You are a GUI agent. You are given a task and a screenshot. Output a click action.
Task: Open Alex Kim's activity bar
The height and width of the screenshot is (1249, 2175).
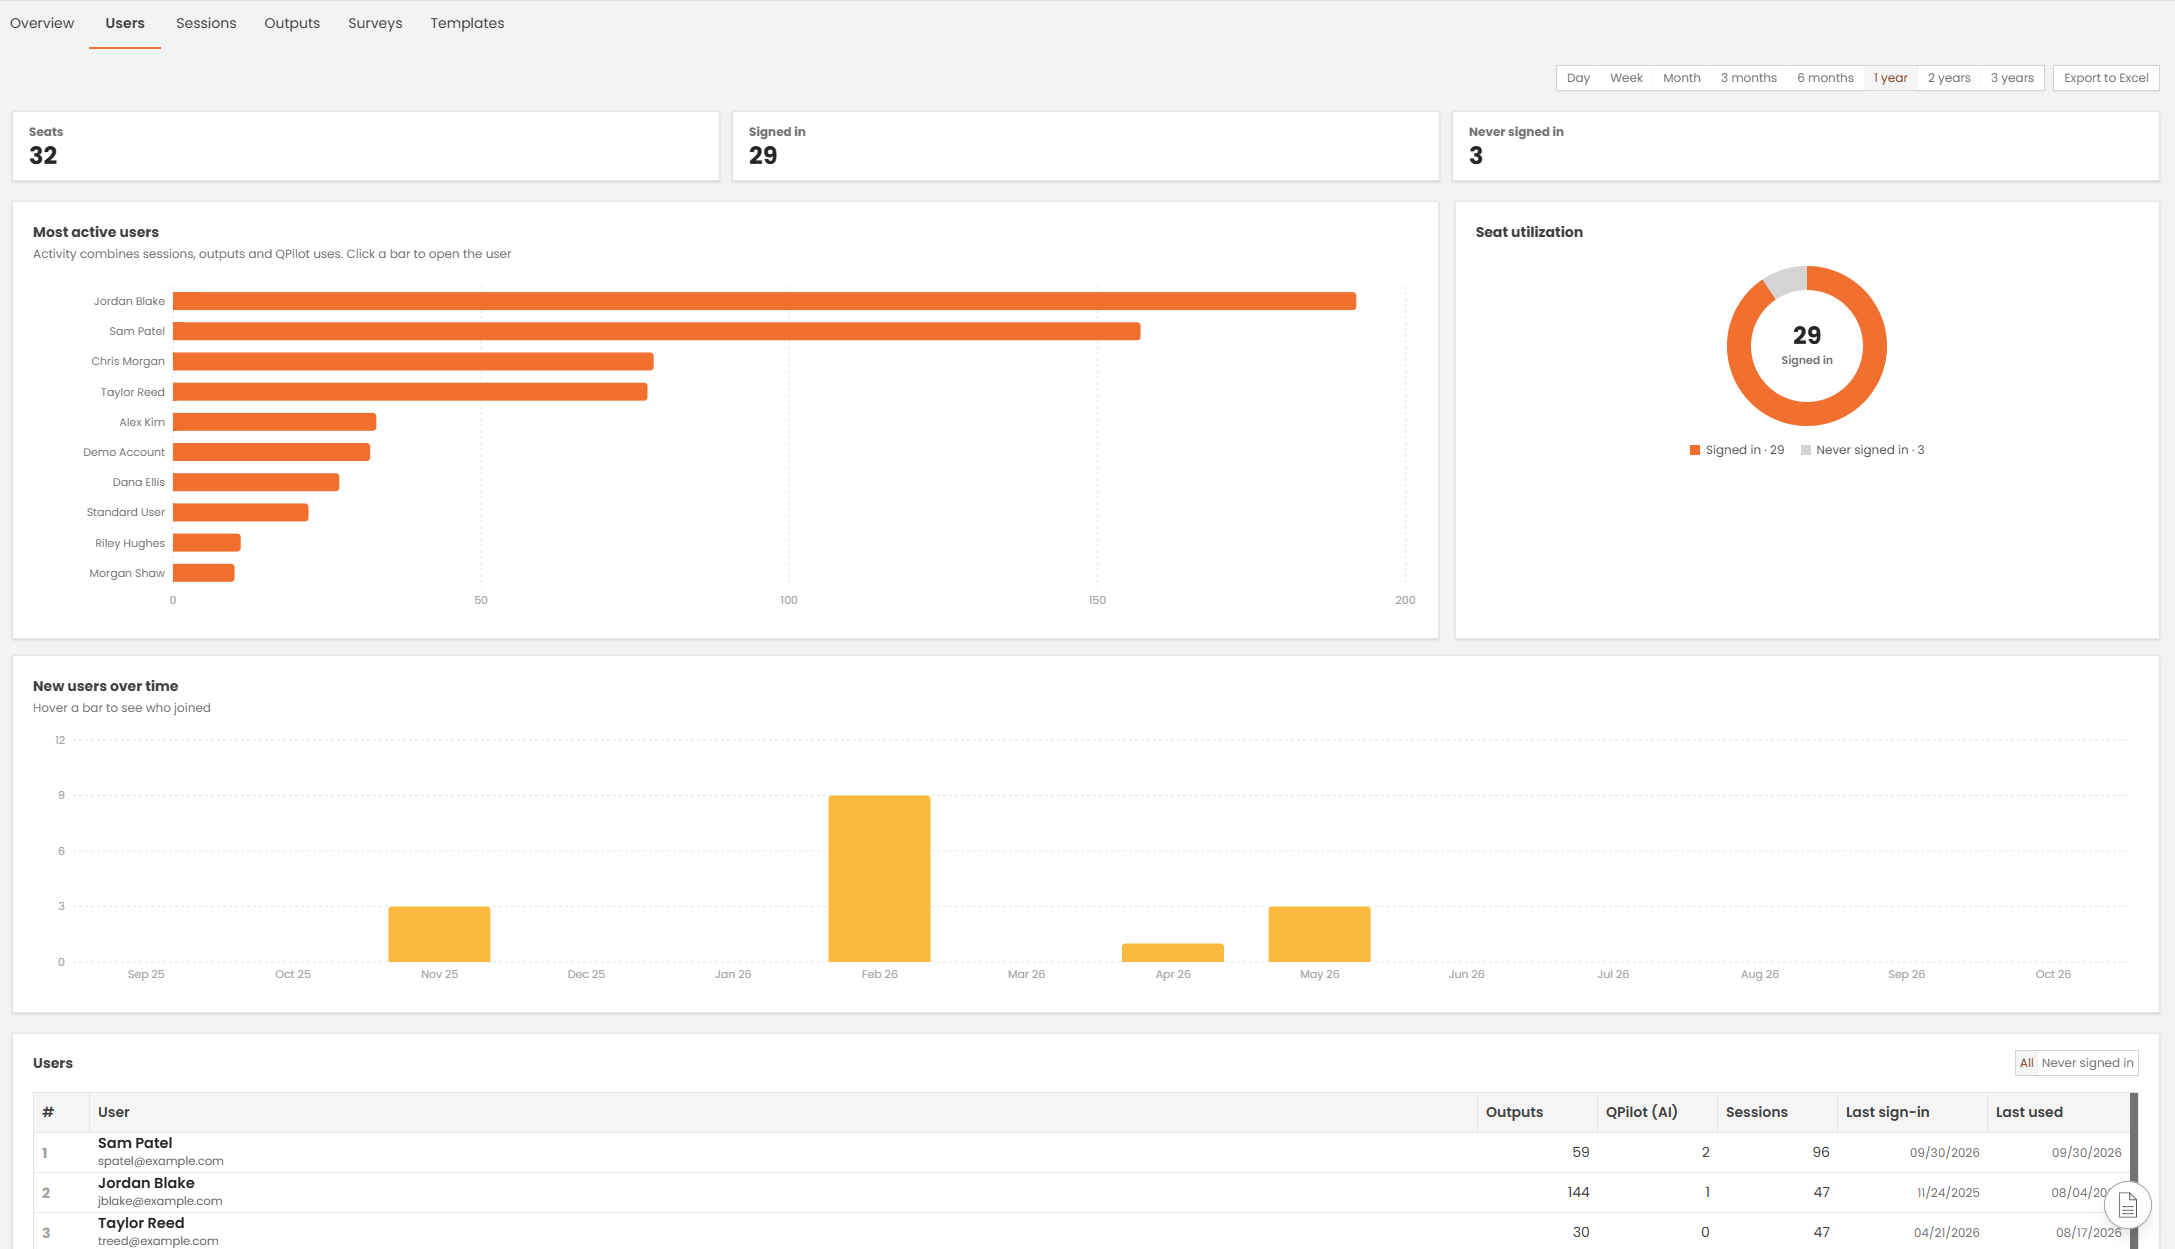[x=274, y=422]
